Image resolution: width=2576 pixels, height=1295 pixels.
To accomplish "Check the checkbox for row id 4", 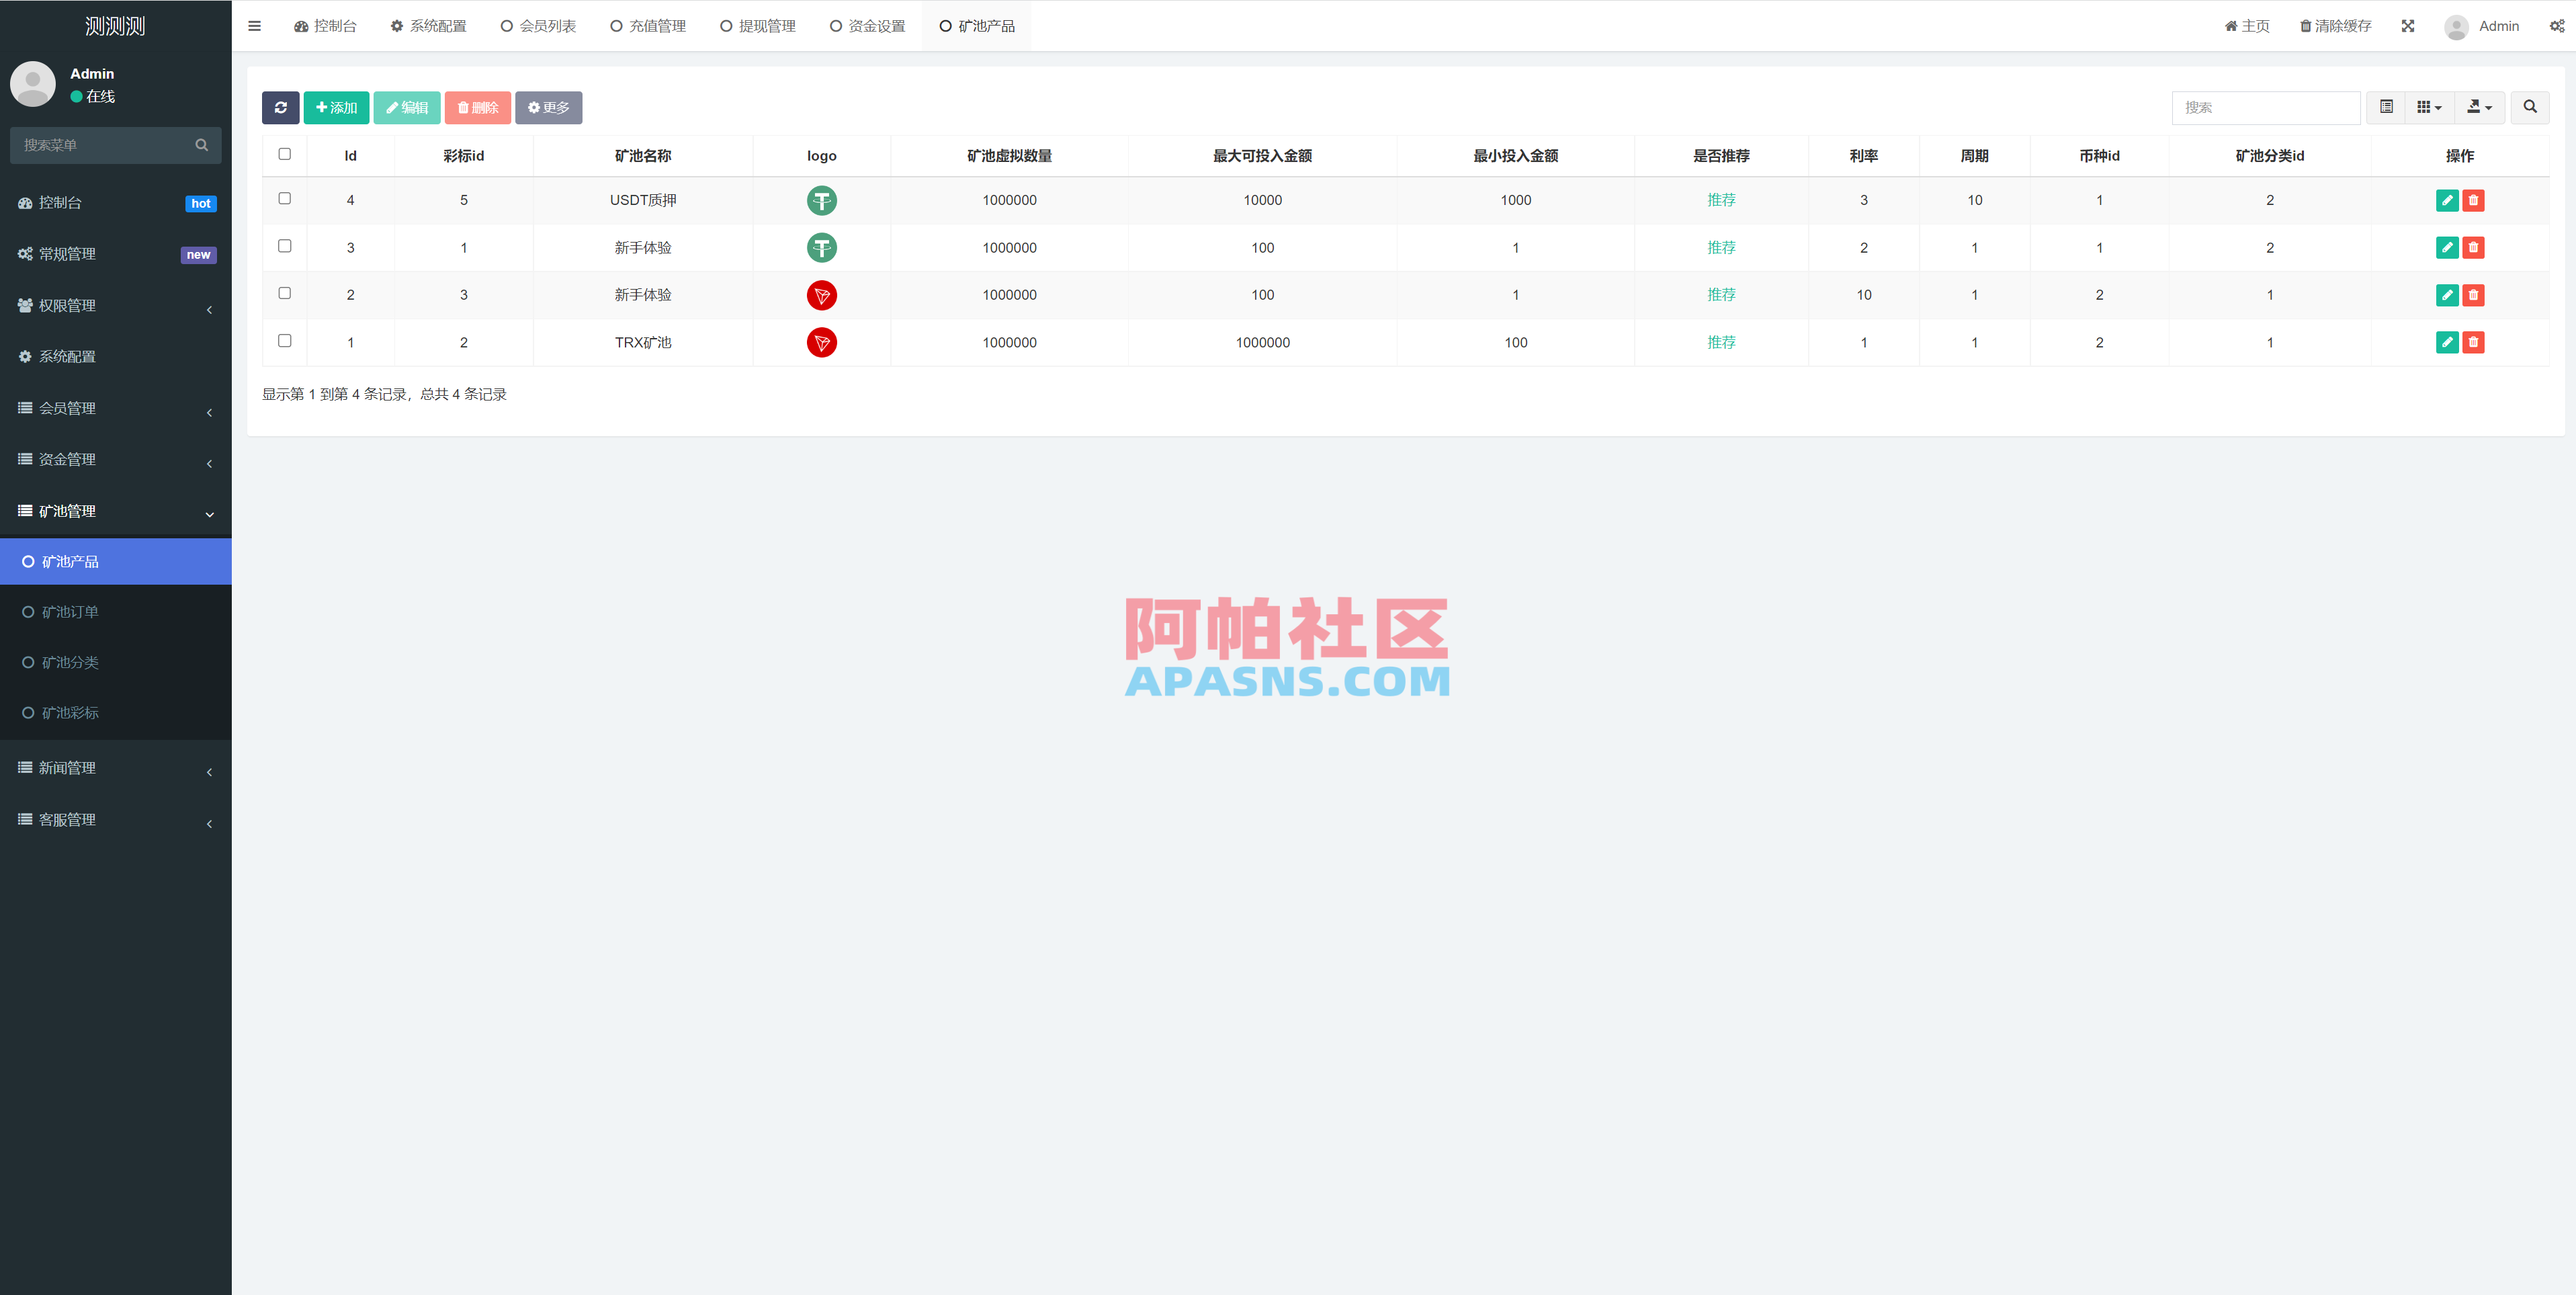I will [284, 198].
